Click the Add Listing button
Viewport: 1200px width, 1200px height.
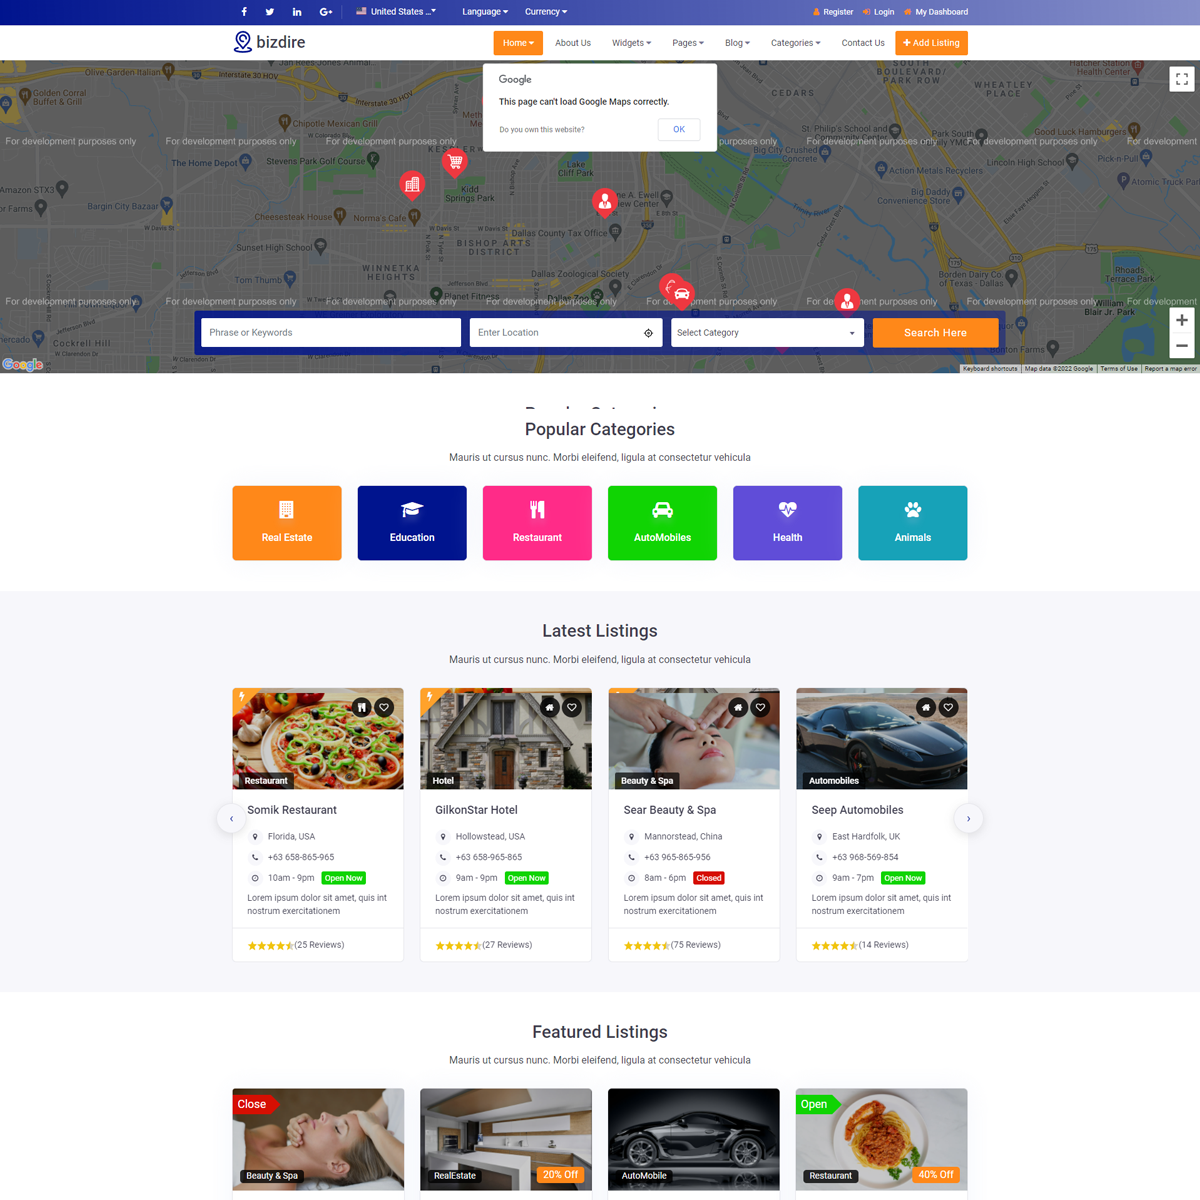(931, 43)
